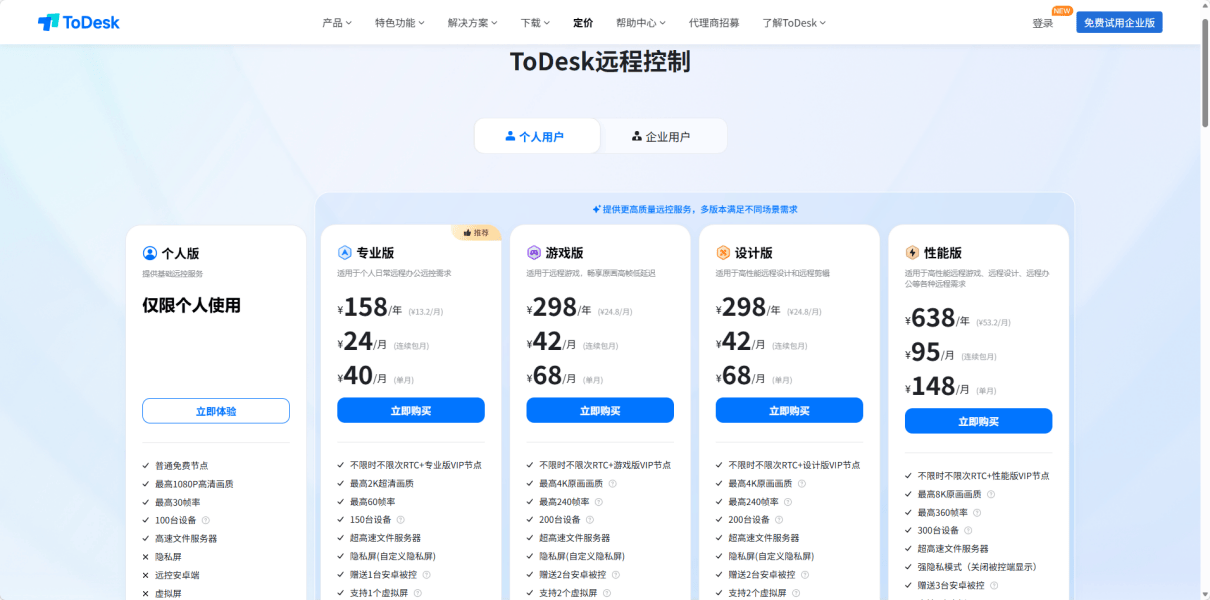Click help icon beside 最高240帧率 in 设计版
The height and width of the screenshot is (600, 1210).
tap(787, 502)
